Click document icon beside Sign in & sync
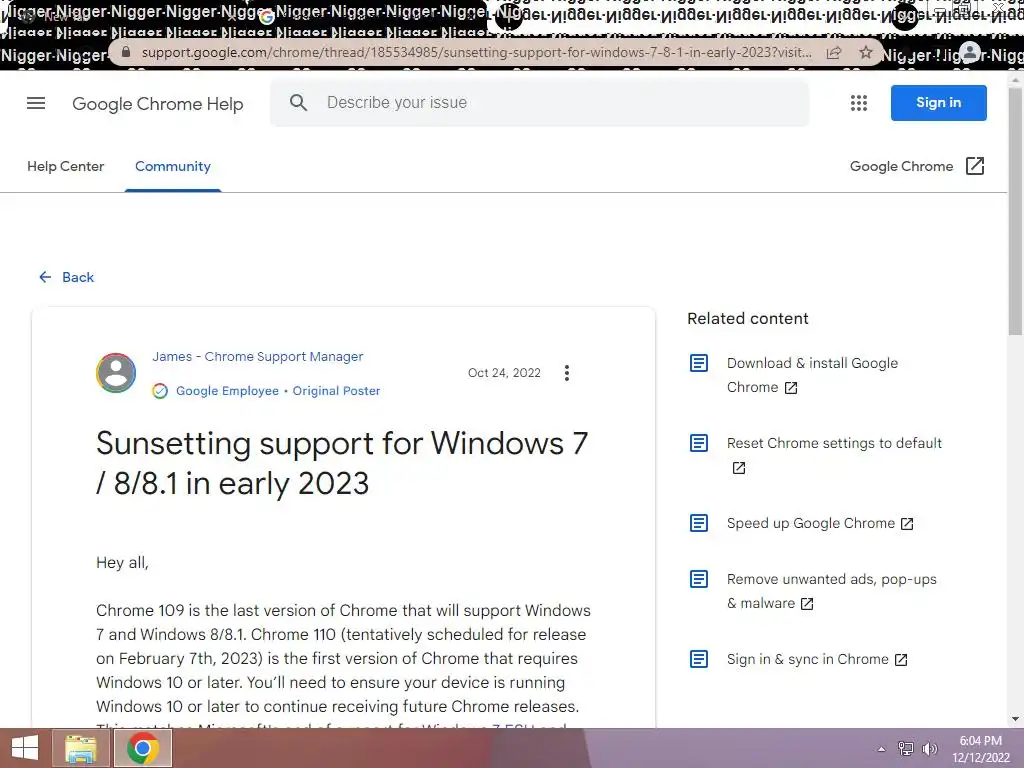Screen dimensions: 1024x768 click(x=699, y=659)
